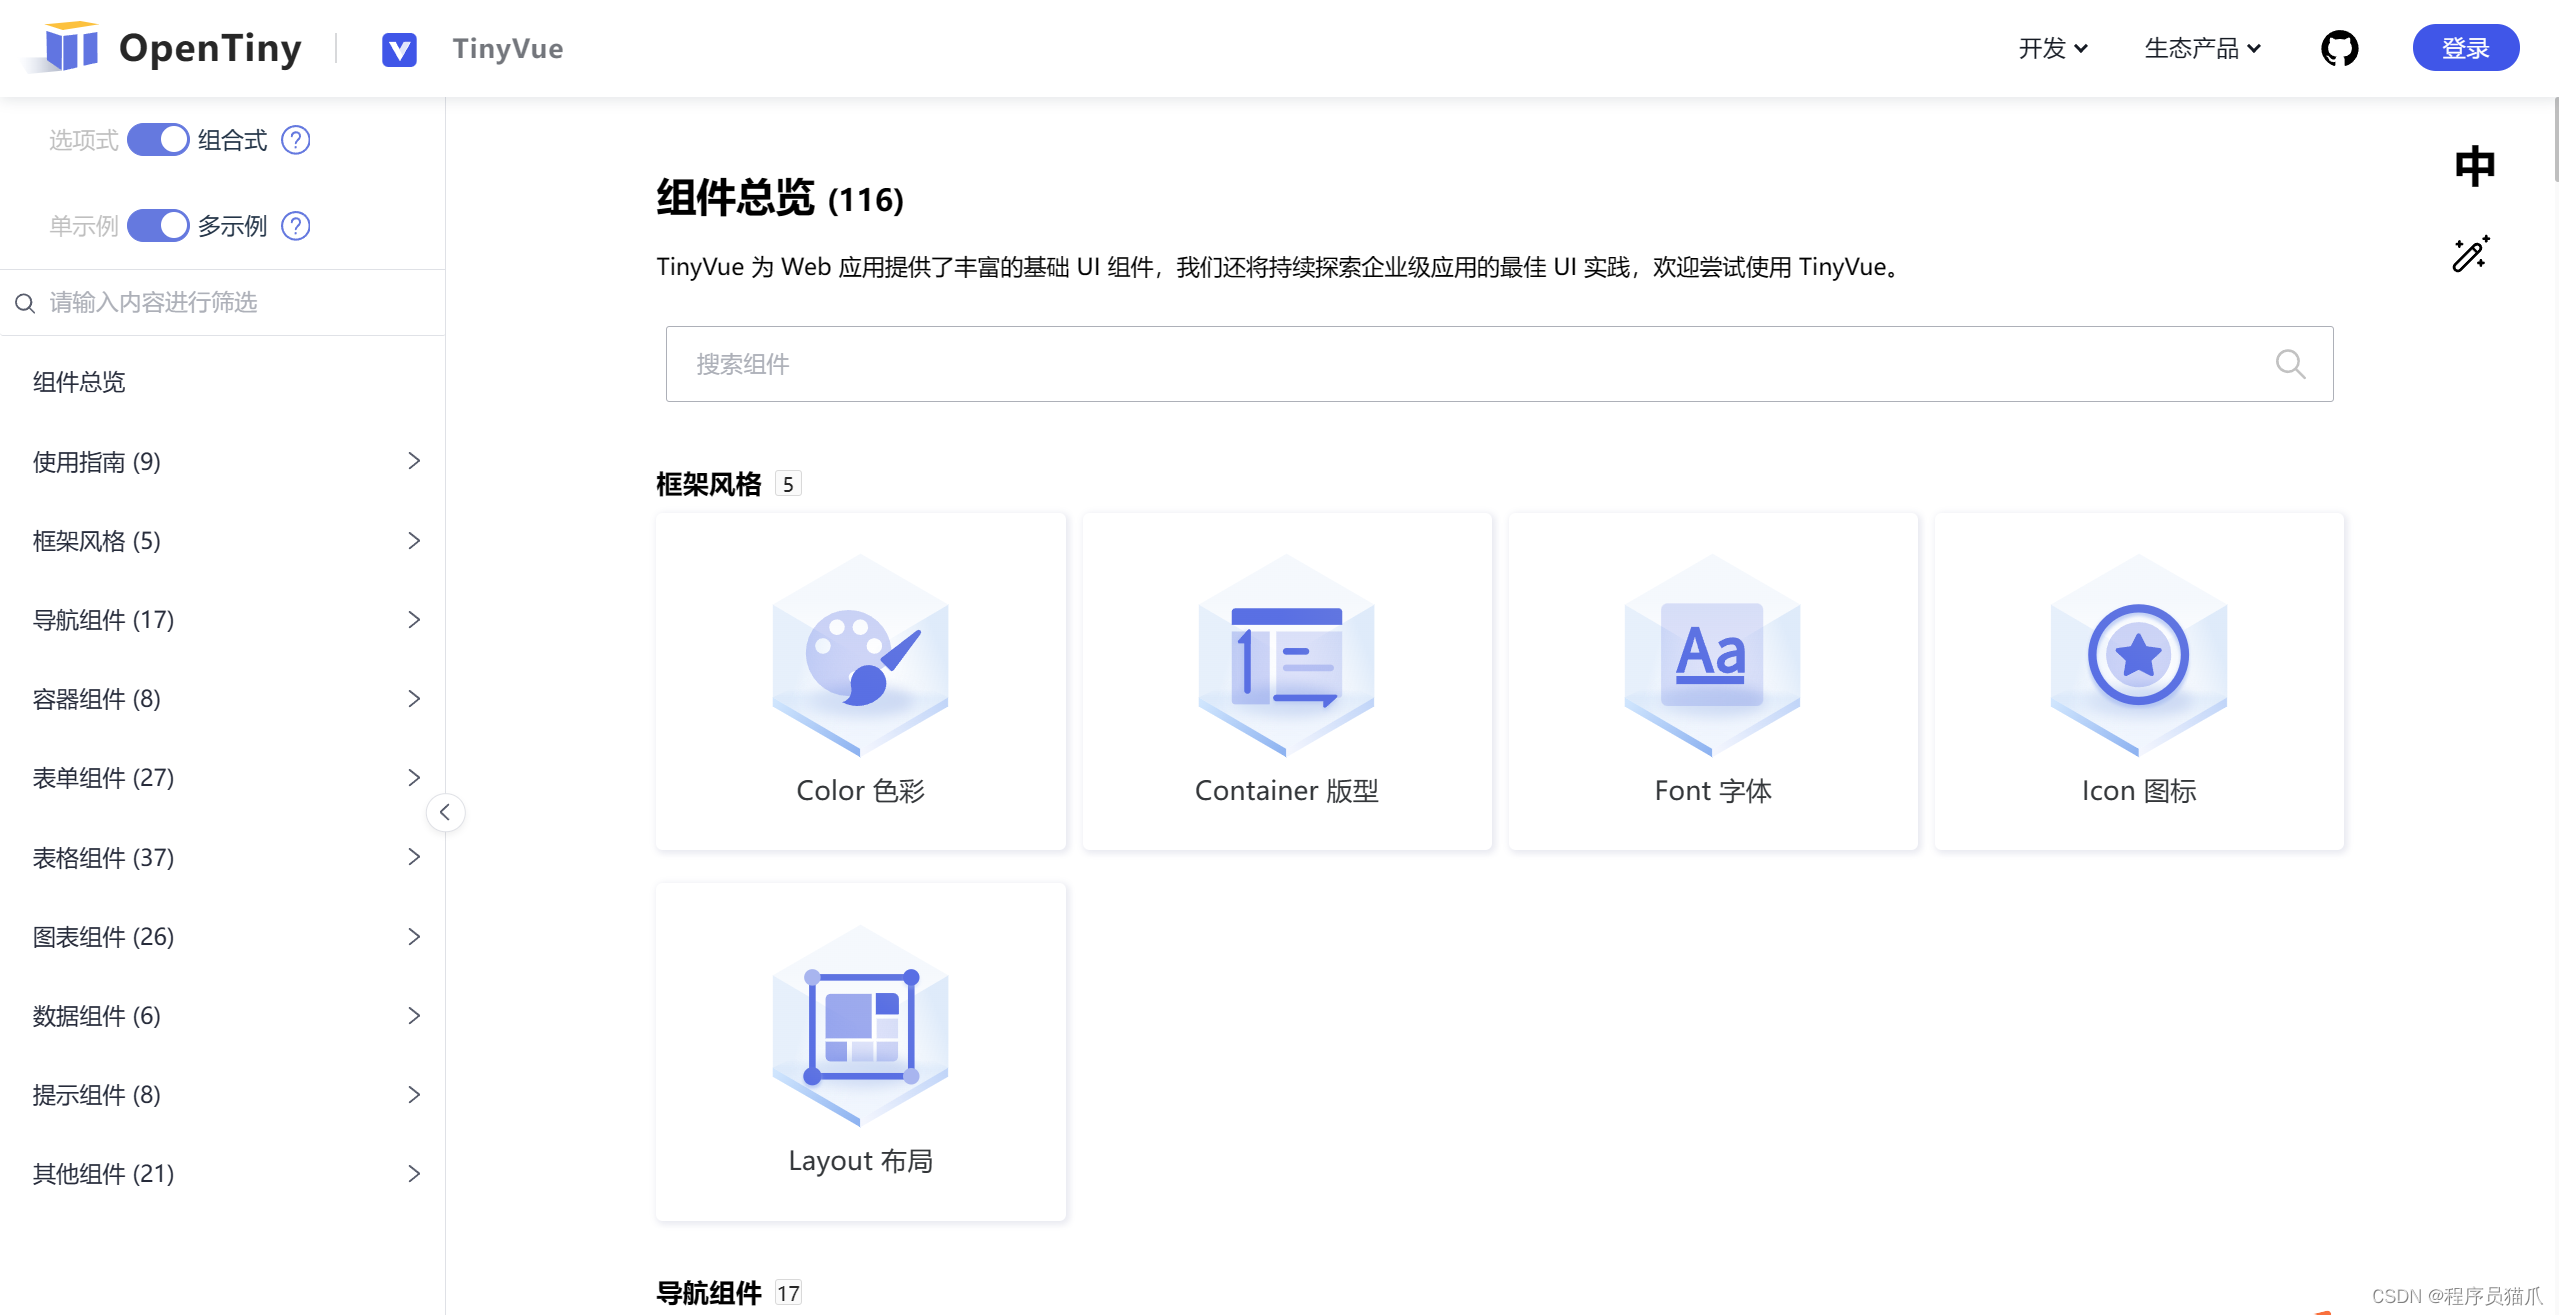Select the Color 色彩 component card
The height and width of the screenshot is (1315, 2559).
859,681
